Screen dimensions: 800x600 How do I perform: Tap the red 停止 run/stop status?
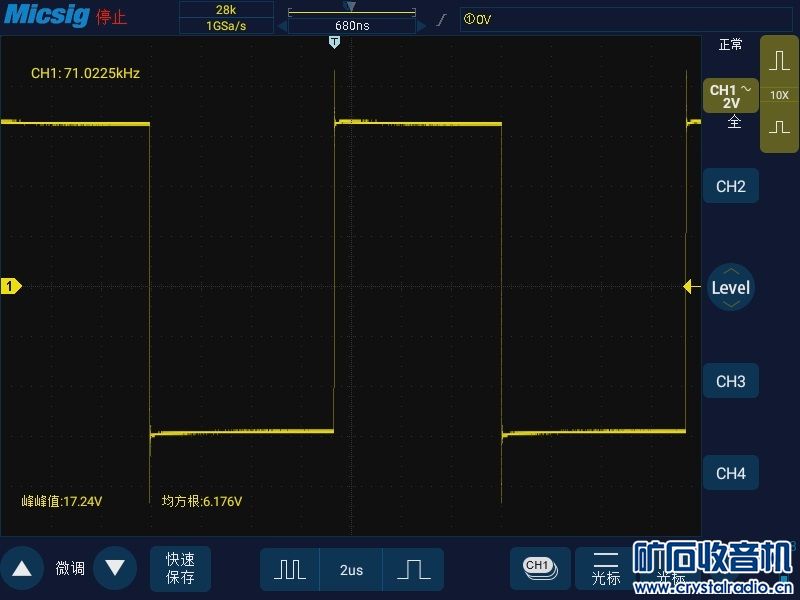111,17
